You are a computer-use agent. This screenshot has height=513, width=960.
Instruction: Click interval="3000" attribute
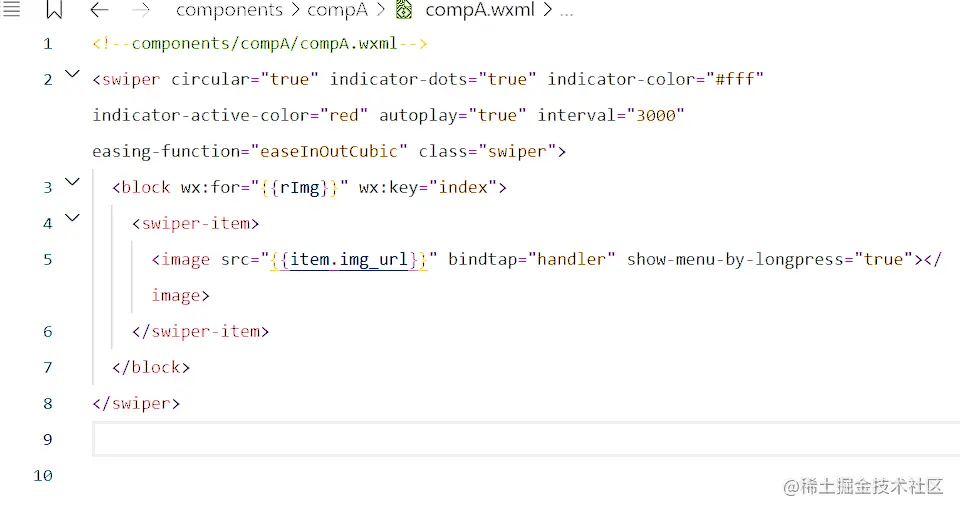[610, 115]
